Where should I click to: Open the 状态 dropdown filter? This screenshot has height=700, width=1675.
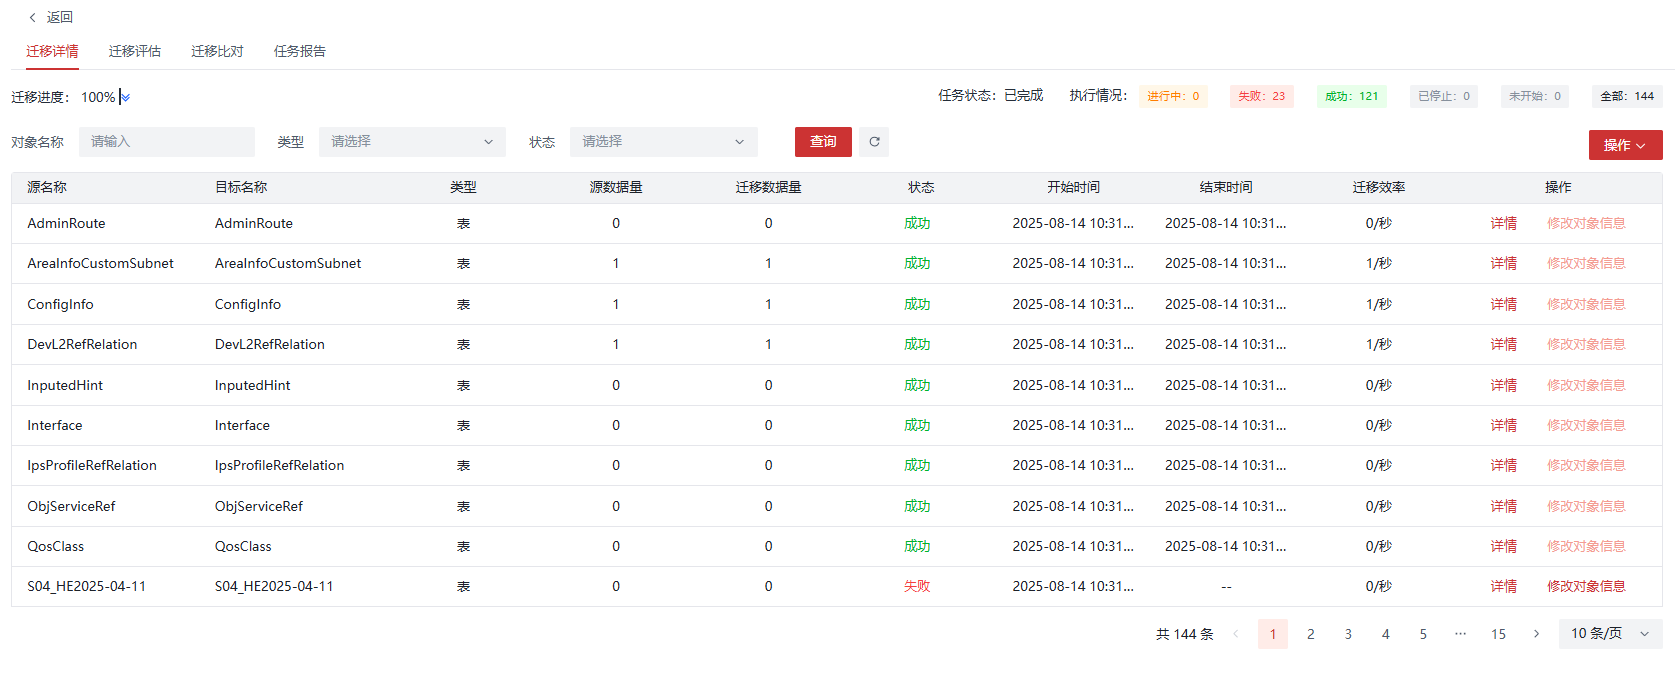coord(663,142)
